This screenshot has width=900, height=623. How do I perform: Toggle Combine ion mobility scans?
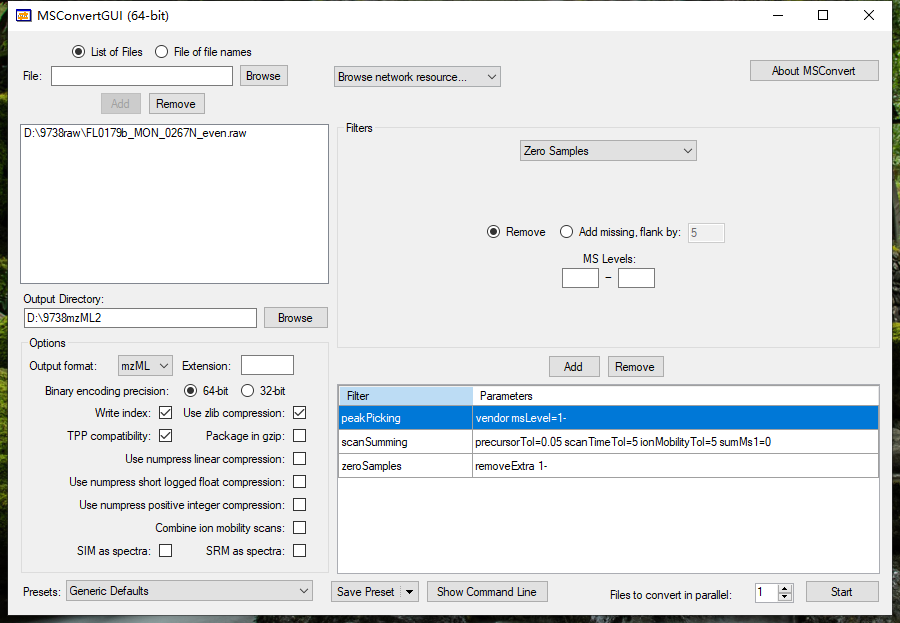pyautogui.click(x=299, y=527)
